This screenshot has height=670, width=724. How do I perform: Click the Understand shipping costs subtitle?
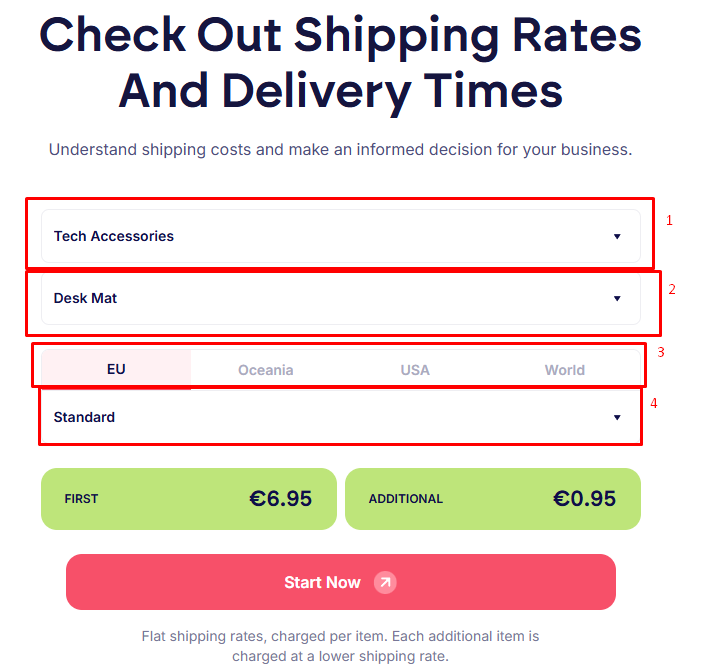[x=340, y=150]
